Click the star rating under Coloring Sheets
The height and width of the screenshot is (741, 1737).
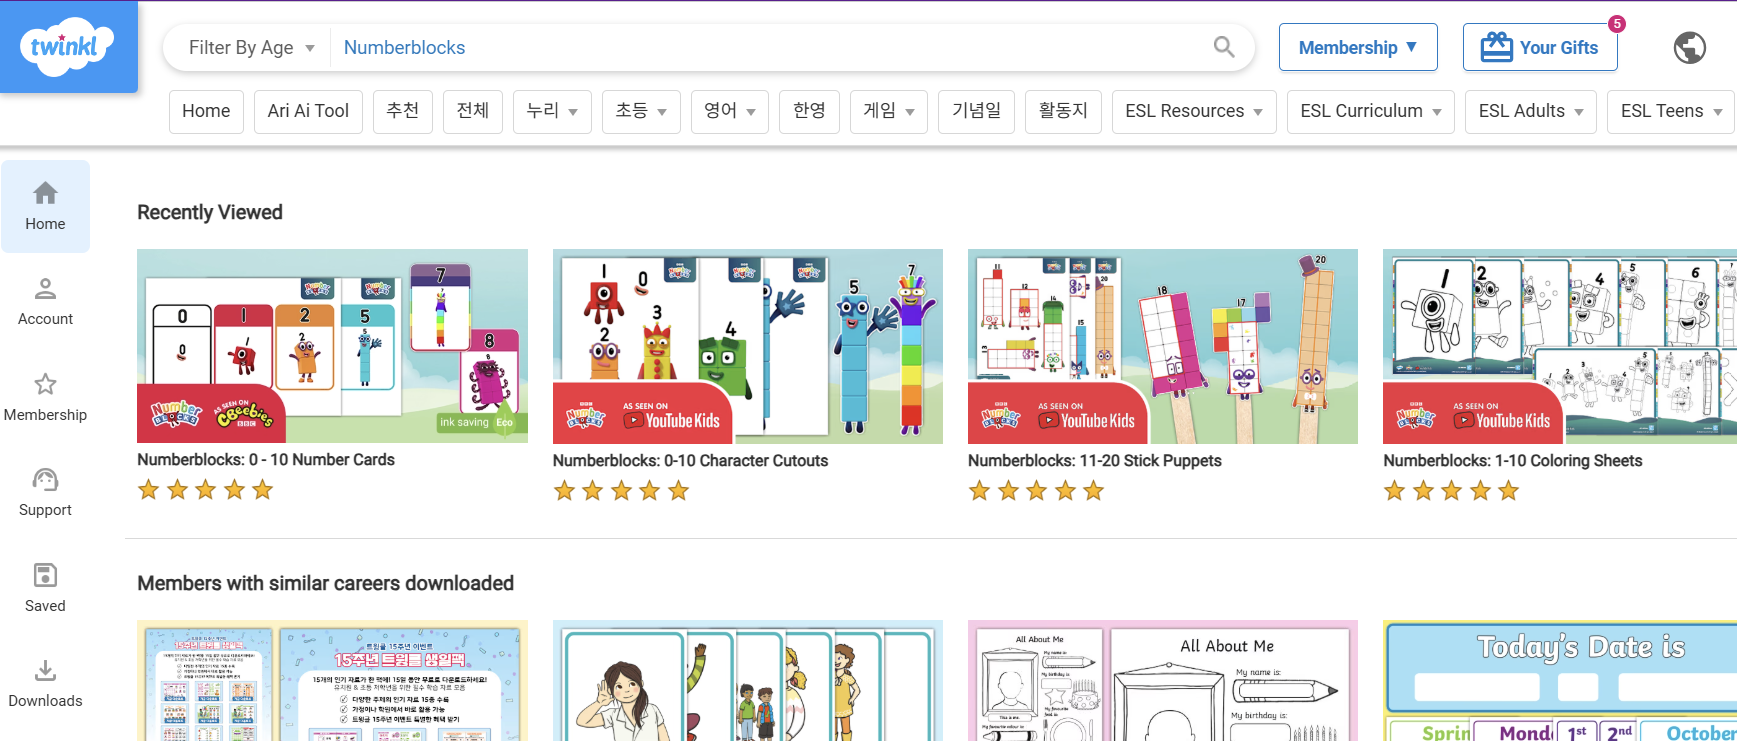1452,491
